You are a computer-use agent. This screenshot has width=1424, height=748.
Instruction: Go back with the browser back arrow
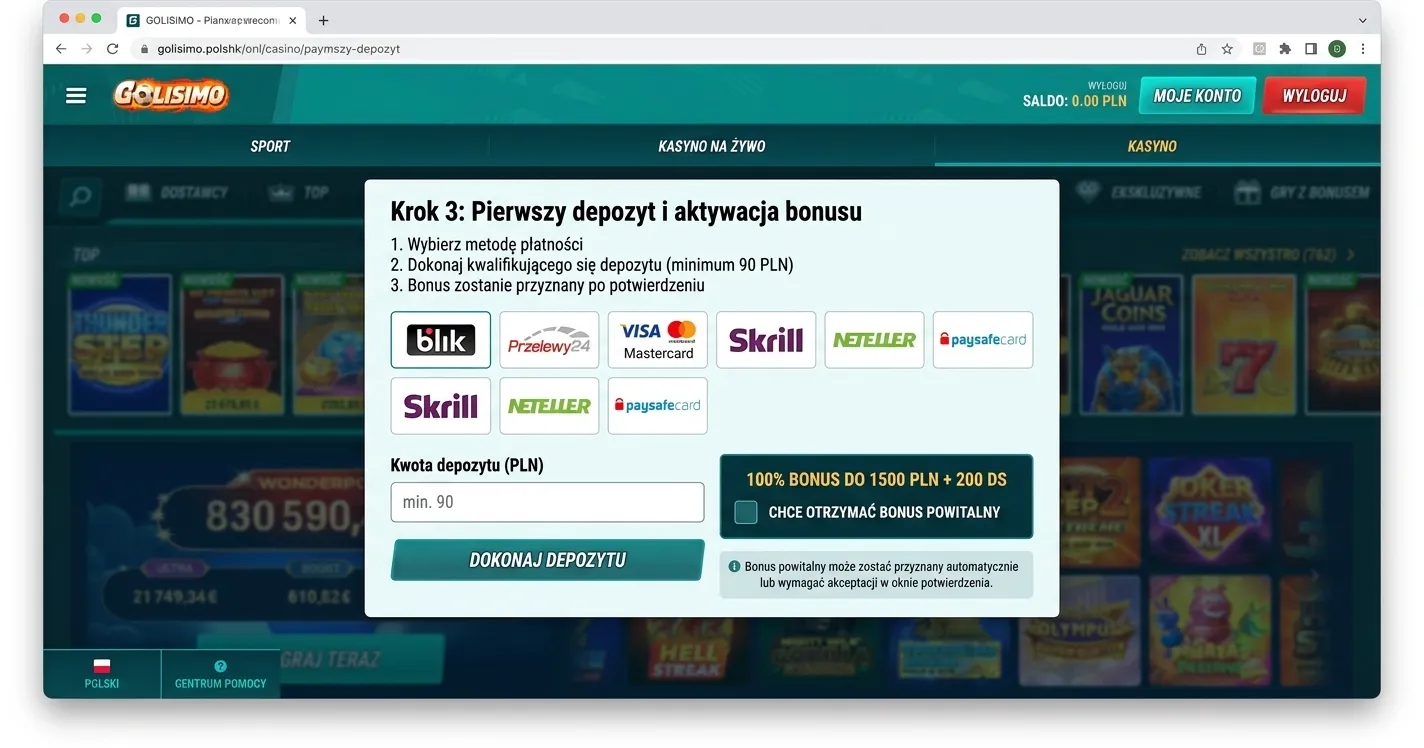pyautogui.click(x=61, y=48)
